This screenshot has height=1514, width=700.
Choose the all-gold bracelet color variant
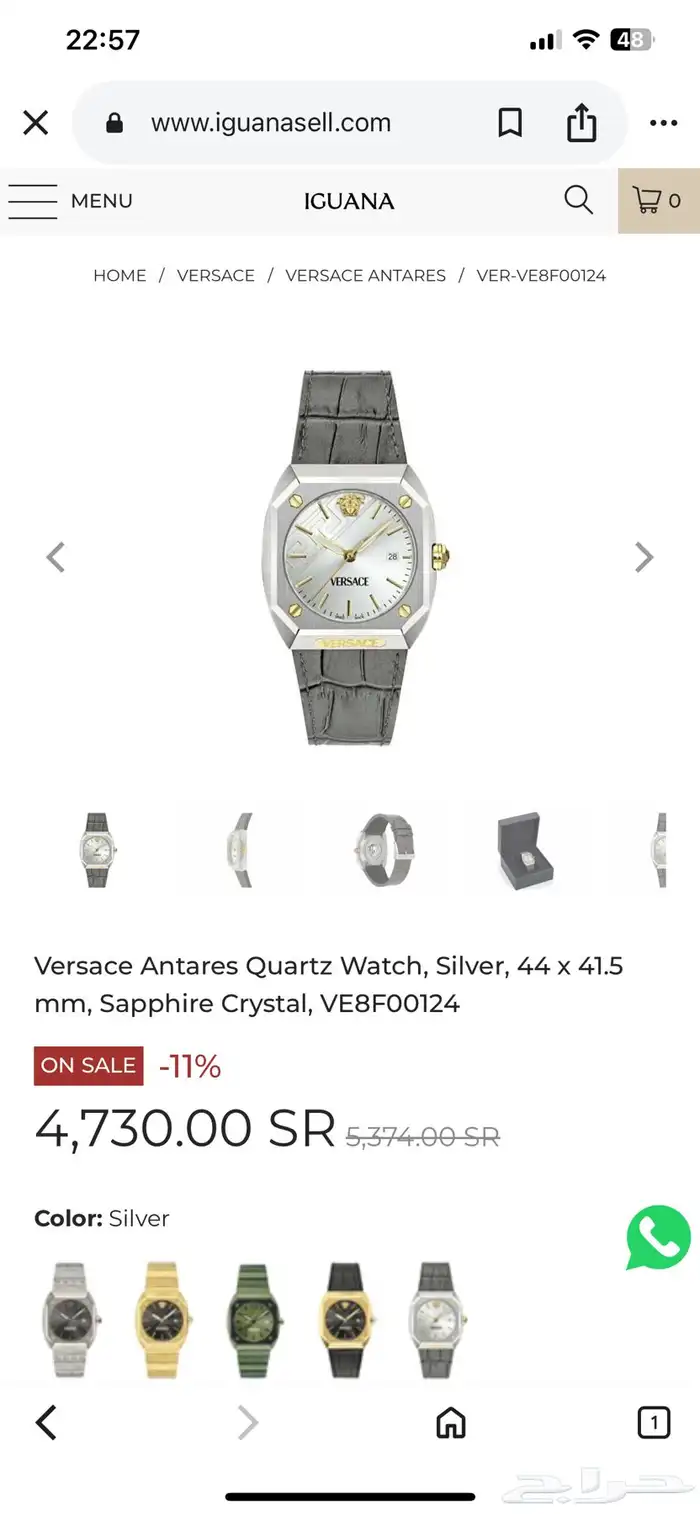tap(164, 1320)
